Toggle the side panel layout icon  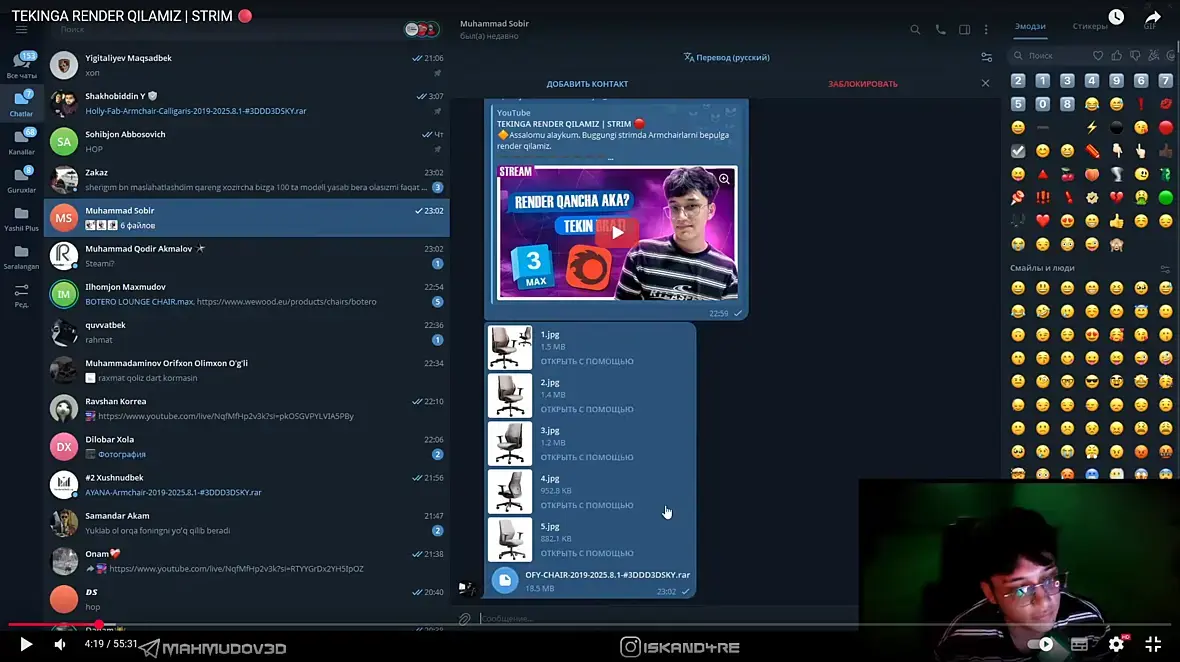tap(964, 29)
